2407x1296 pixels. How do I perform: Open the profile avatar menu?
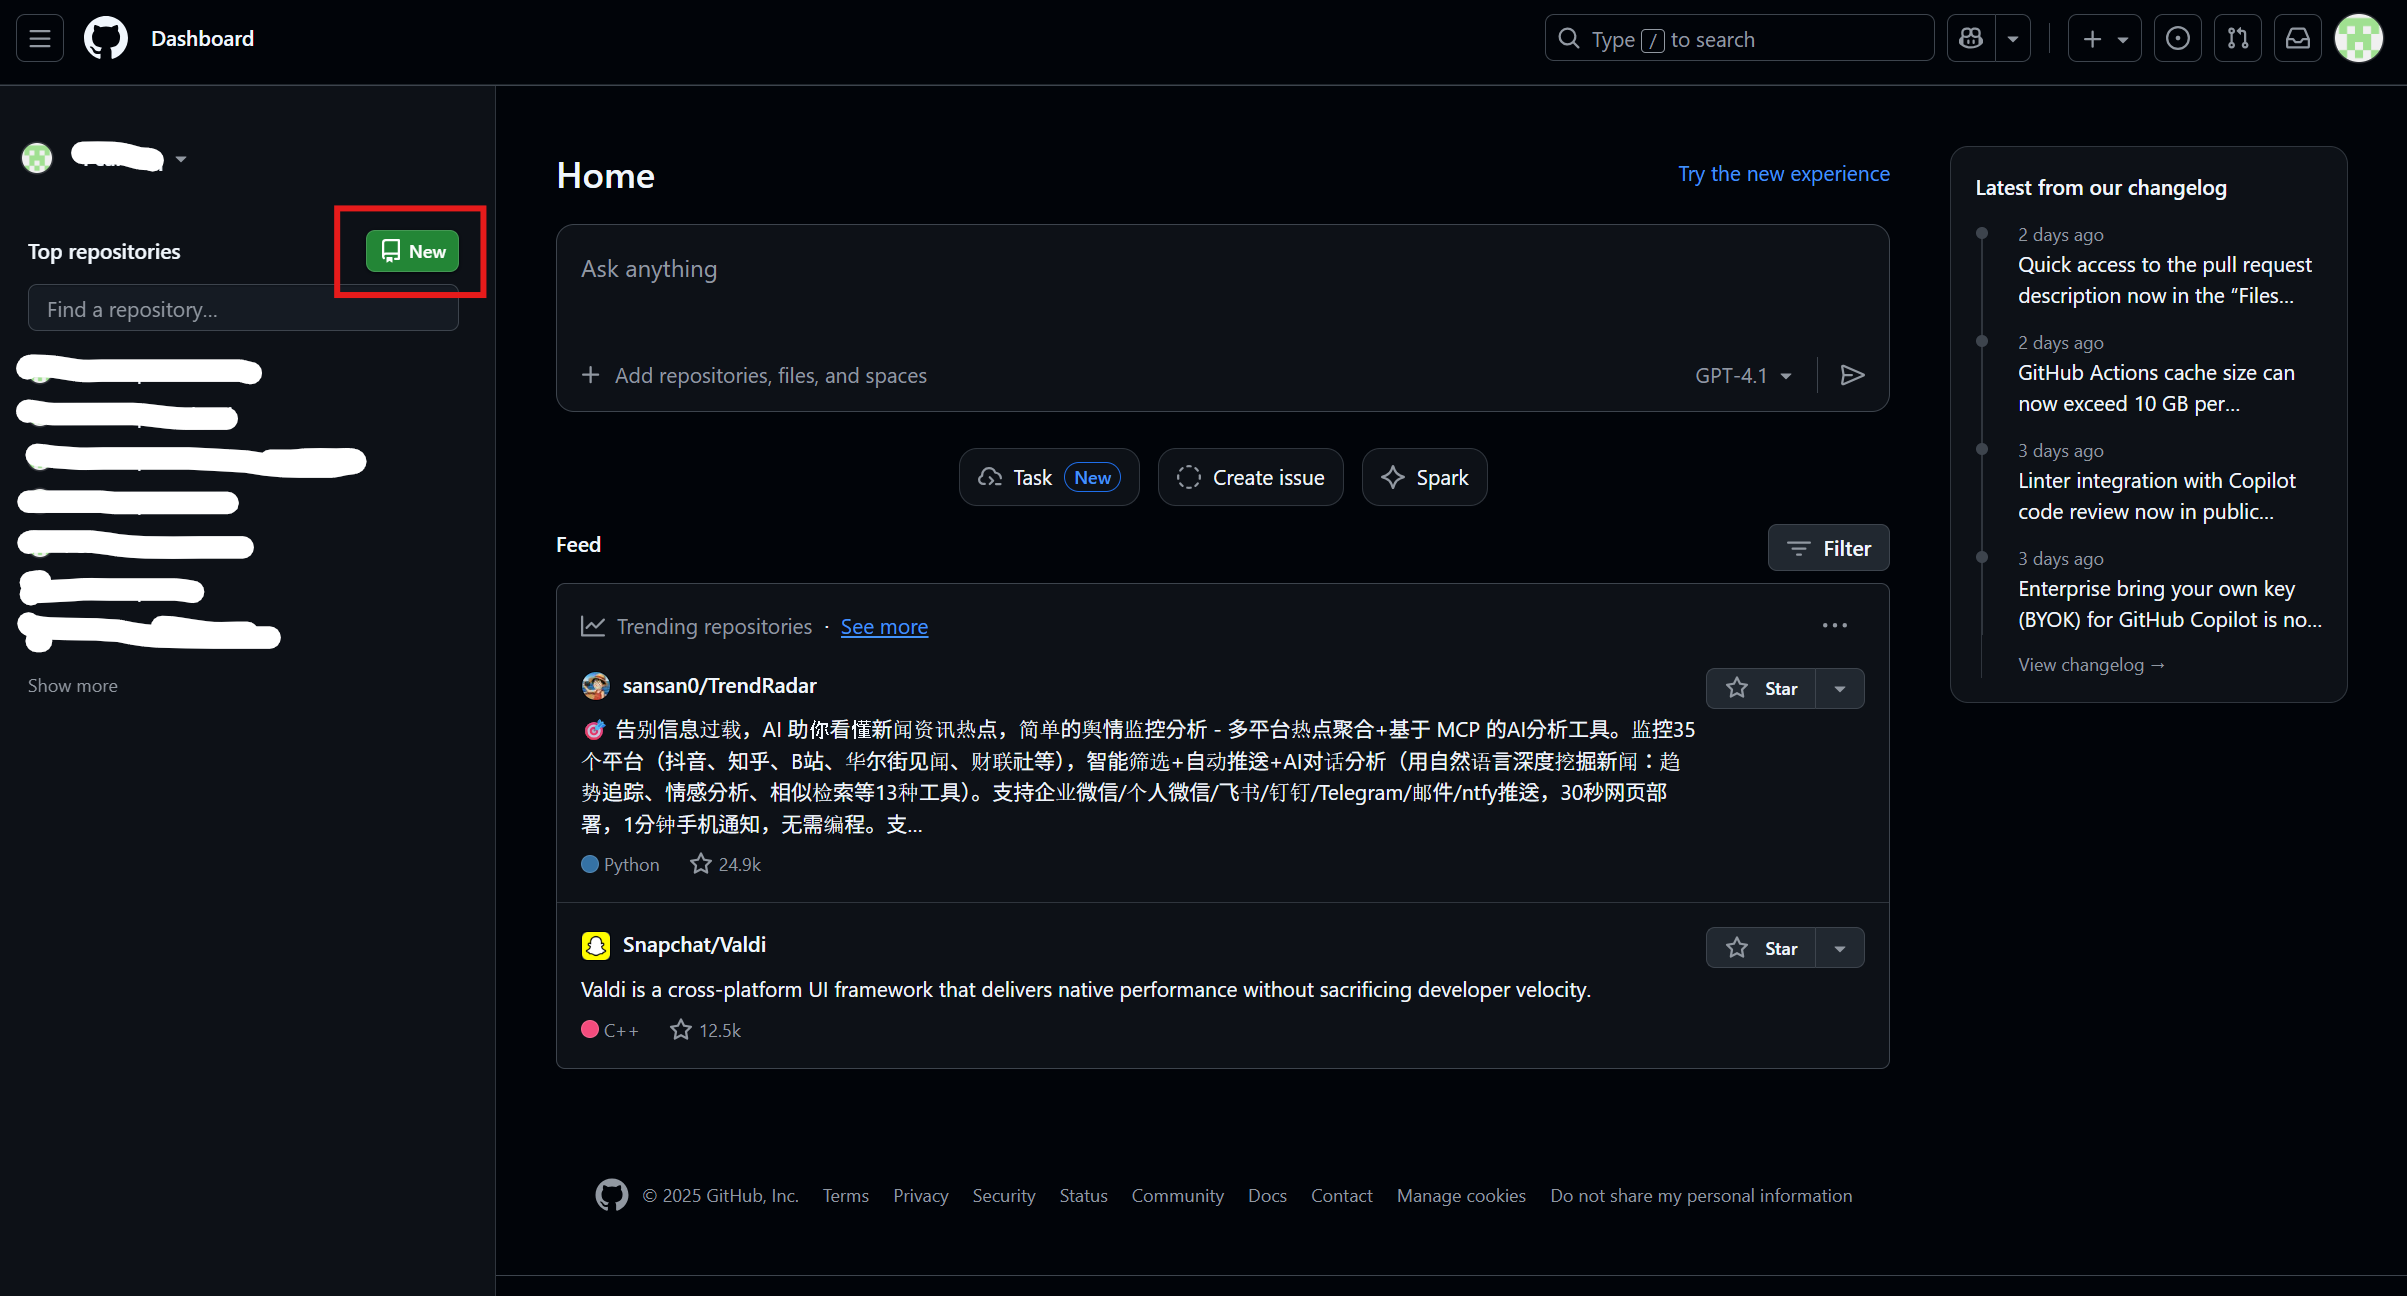pyautogui.click(x=2358, y=39)
